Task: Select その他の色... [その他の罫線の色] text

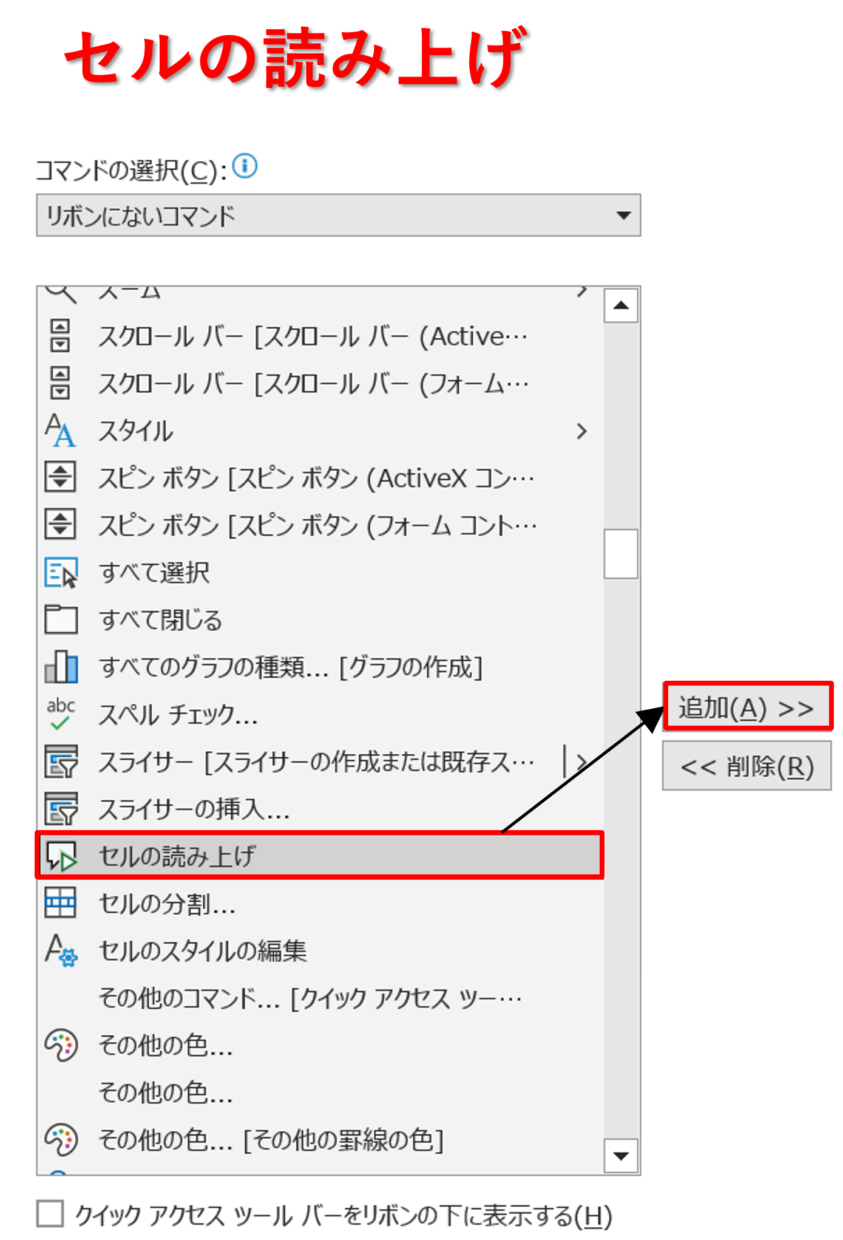Action: click(271, 1139)
